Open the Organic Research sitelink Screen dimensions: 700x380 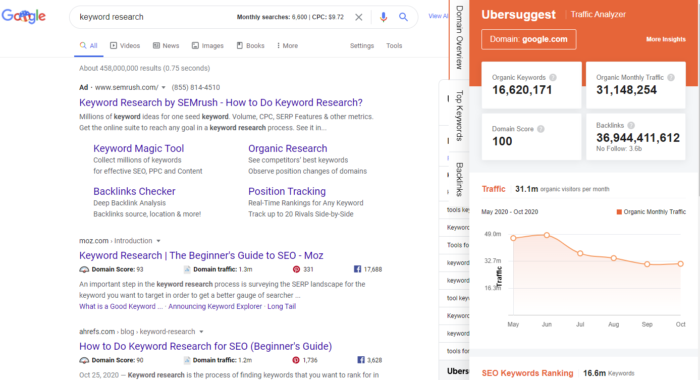[x=288, y=148]
